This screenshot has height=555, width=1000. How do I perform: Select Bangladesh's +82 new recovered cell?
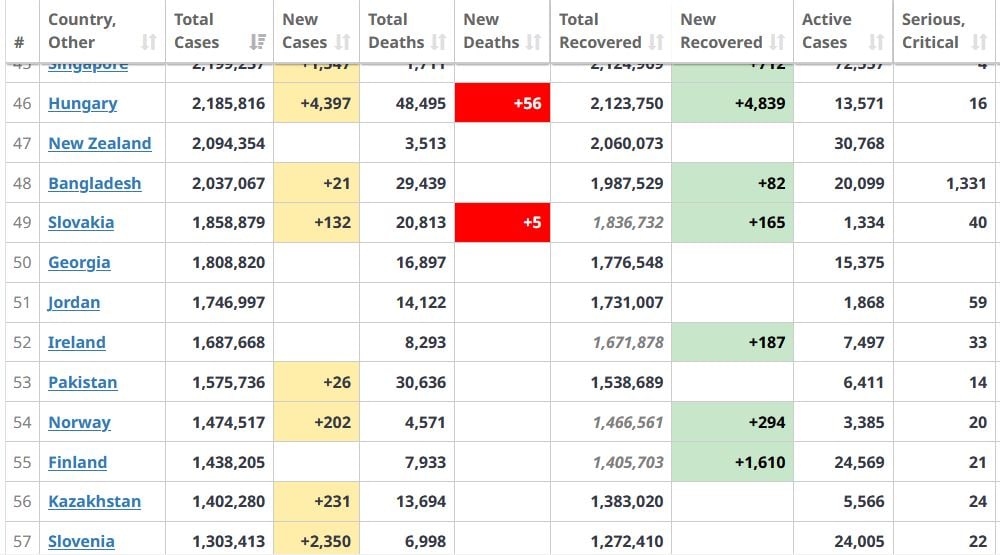coord(732,183)
